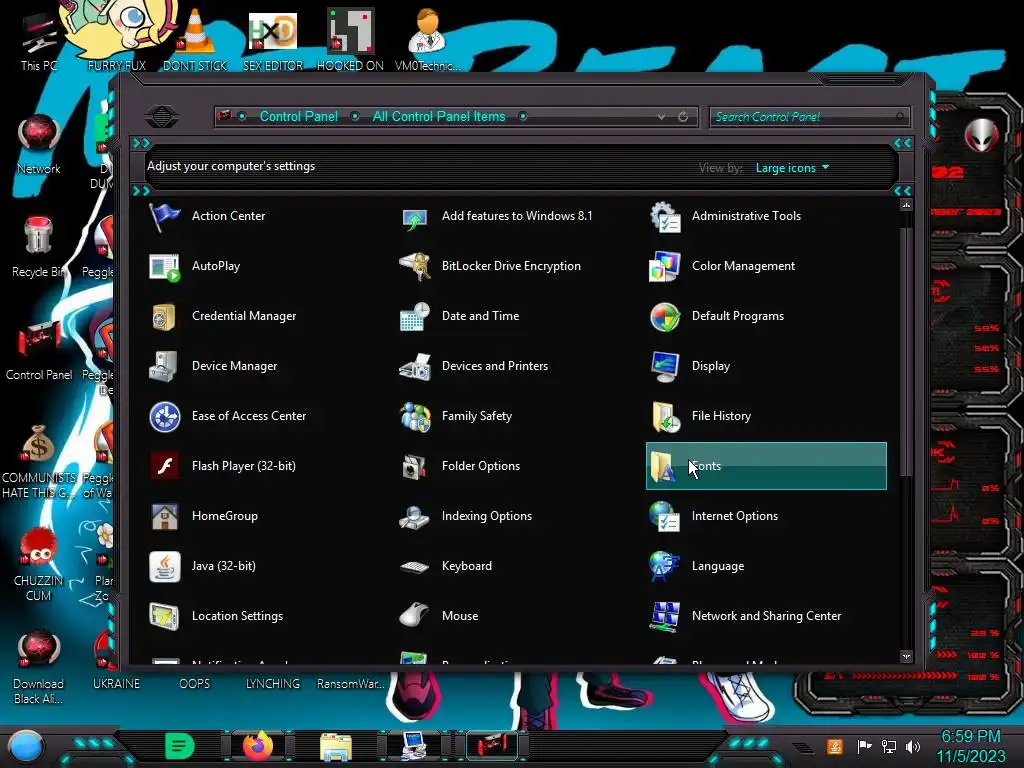
Task: Click All Control Panel Items breadcrumb
Action: [x=439, y=116]
